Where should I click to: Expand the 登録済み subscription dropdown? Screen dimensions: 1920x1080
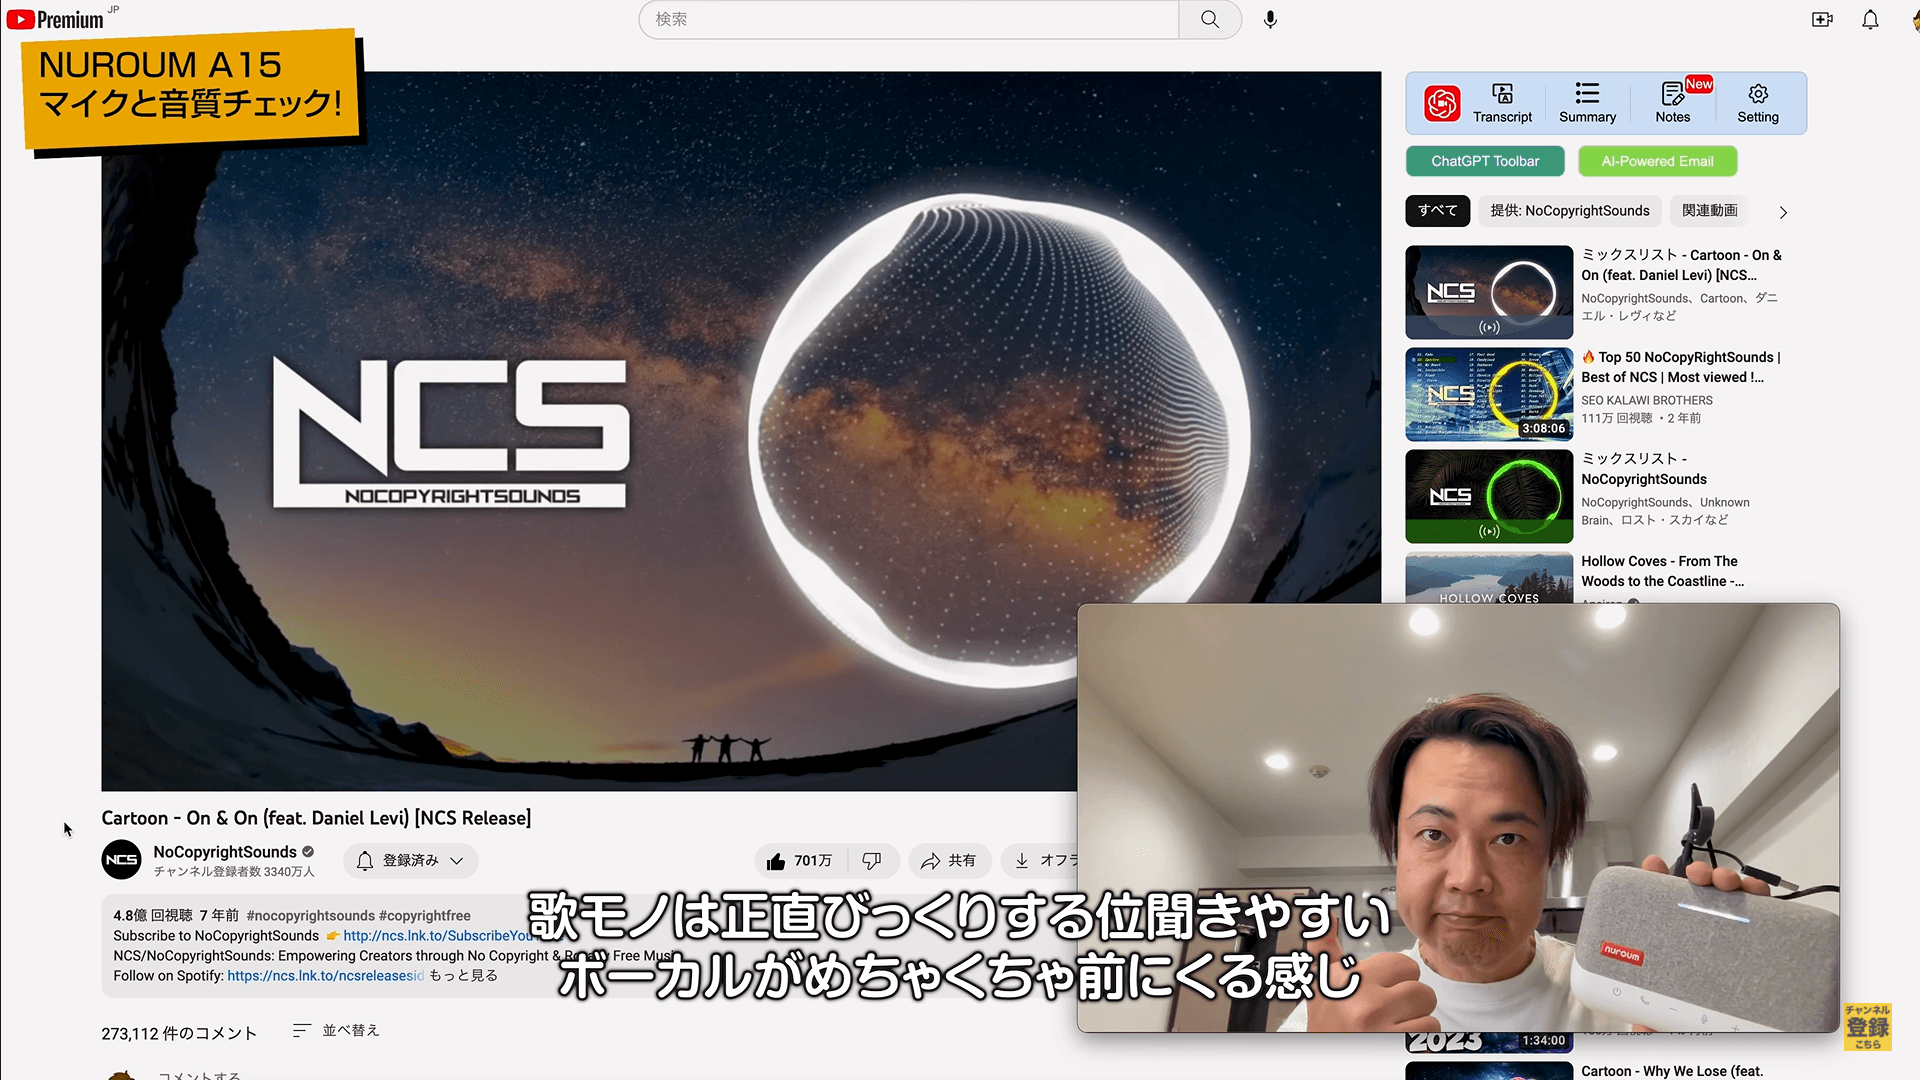[411, 861]
